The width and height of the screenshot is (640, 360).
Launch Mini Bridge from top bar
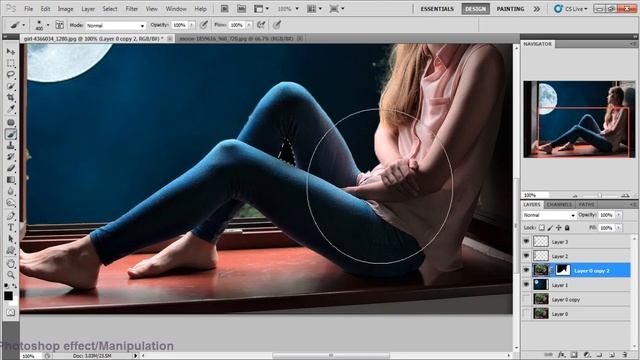point(242,9)
